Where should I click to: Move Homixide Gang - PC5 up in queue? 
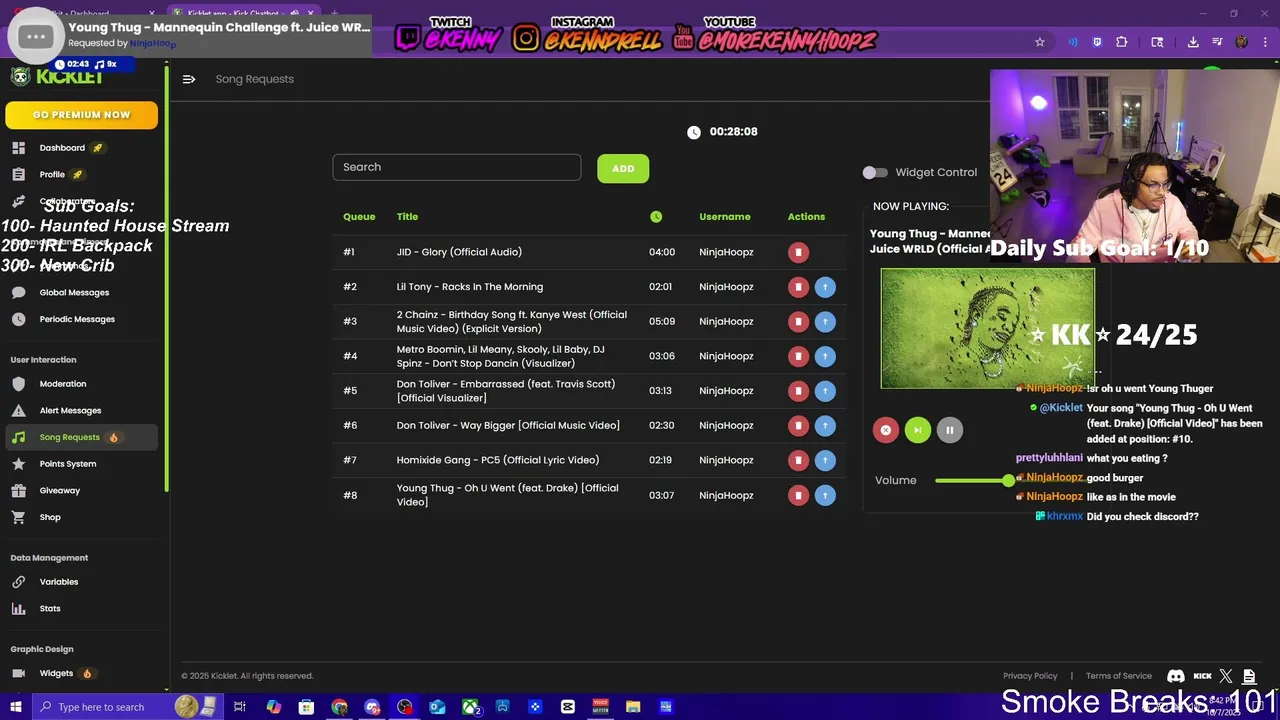(825, 460)
